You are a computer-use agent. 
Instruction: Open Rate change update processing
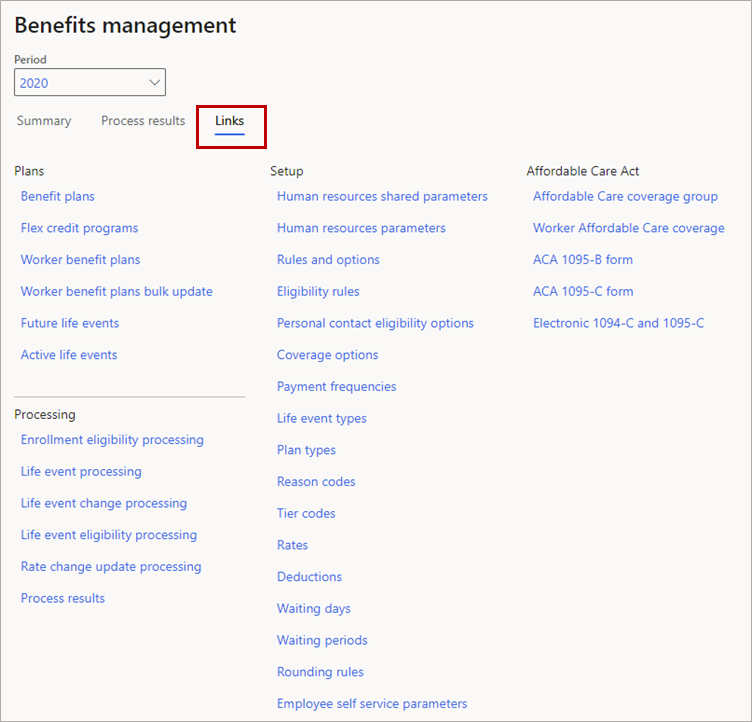point(111,567)
